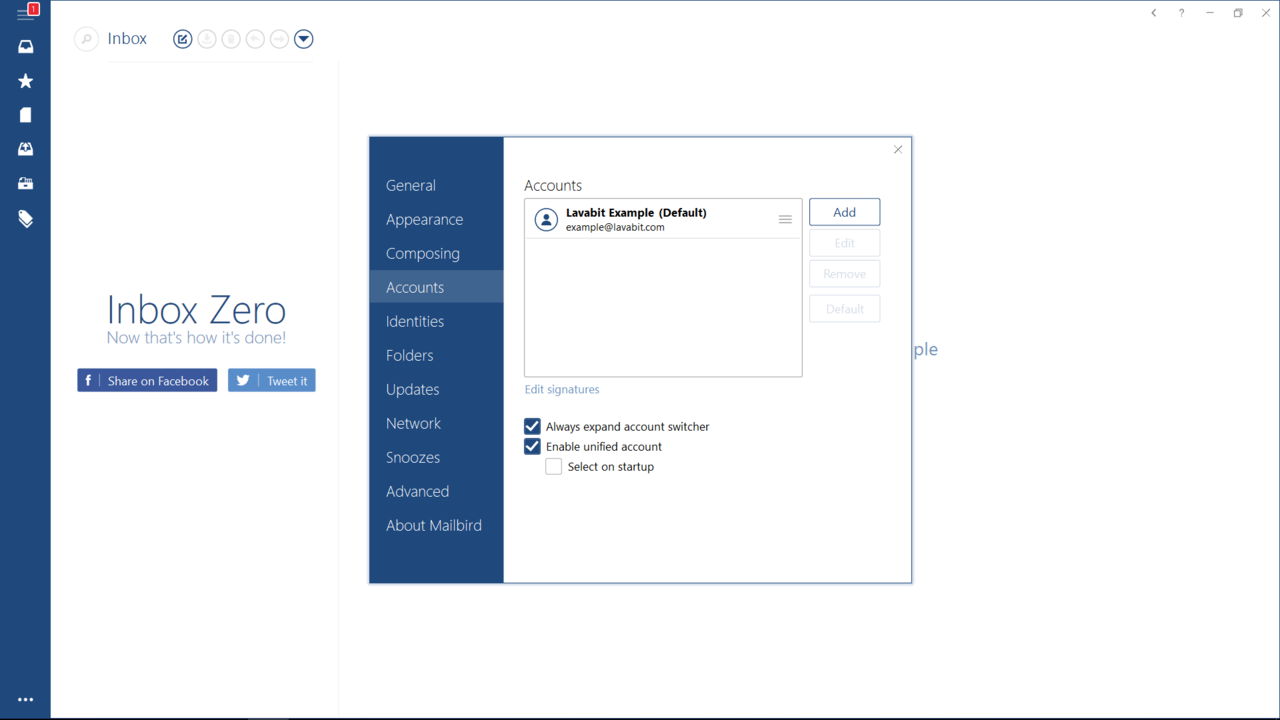Open the Tags icon in sidebar
Screen dimensions: 1280x720
pos(26,219)
